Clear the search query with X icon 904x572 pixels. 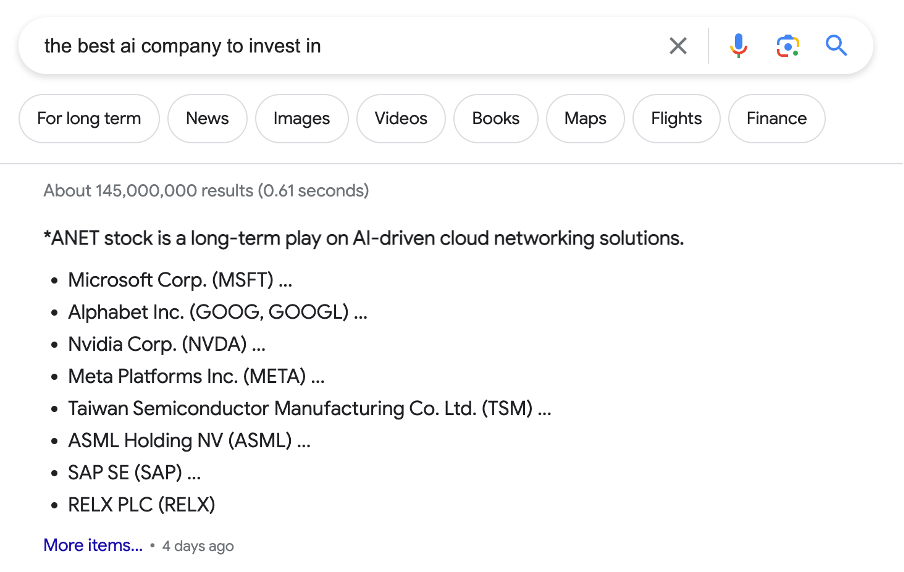pyautogui.click(x=678, y=46)
